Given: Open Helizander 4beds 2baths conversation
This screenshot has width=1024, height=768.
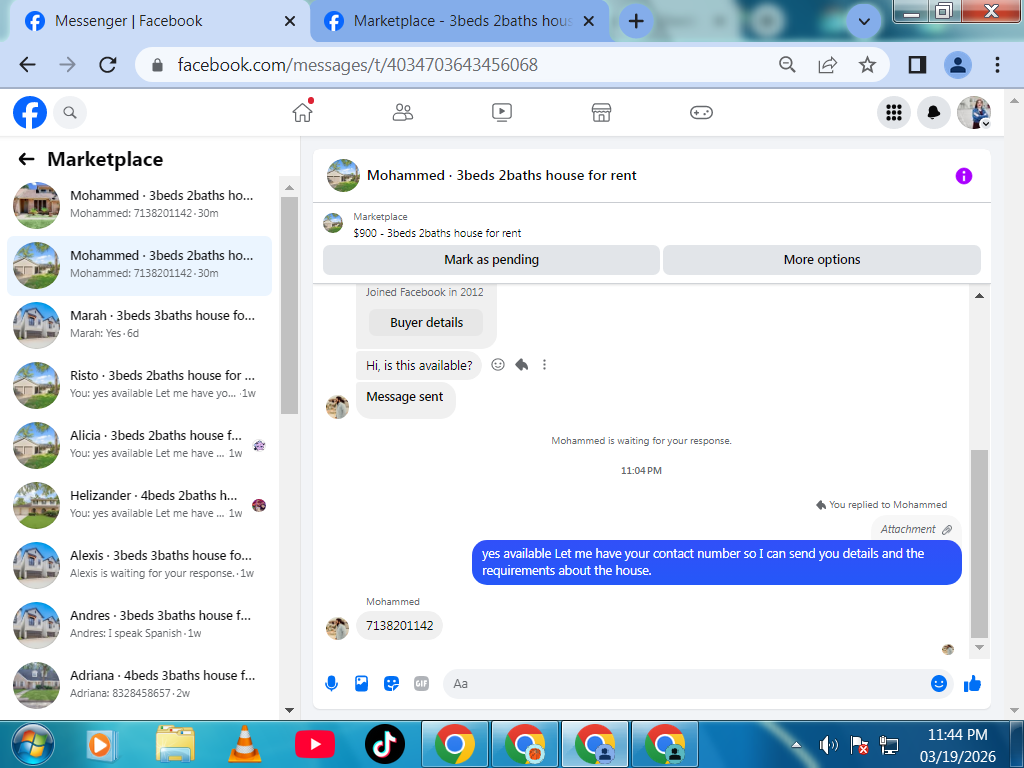Looking at the screenshot, I should (140, 505).
